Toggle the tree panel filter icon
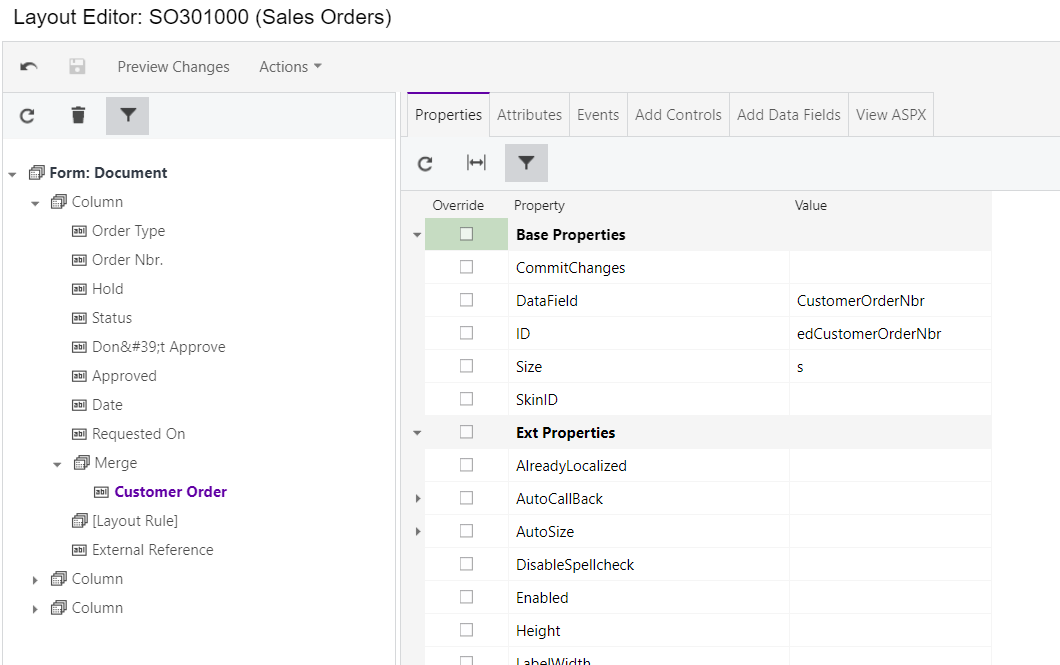 pos(127,116)
